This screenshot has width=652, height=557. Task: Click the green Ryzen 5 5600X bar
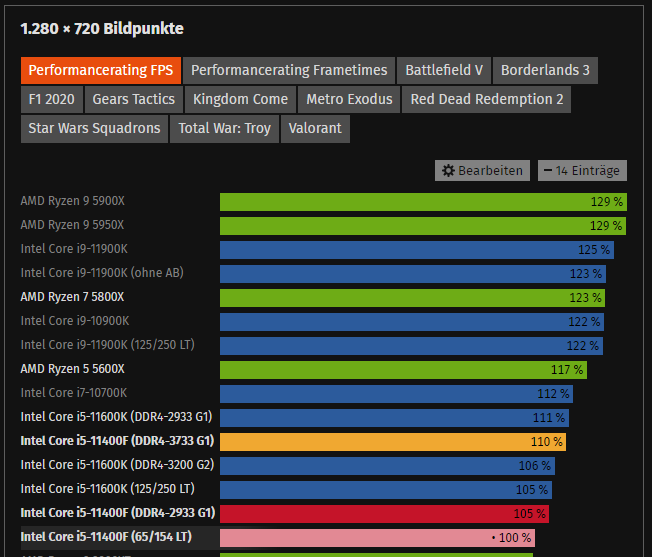(x=403, y=370)
